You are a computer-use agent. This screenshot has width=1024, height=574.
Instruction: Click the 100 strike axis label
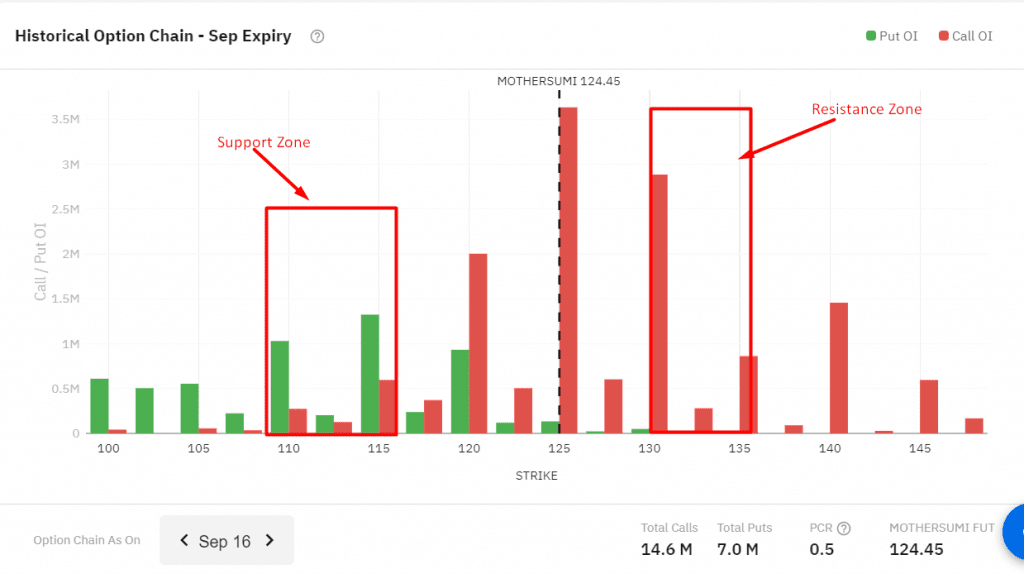[x=108, y=449]
